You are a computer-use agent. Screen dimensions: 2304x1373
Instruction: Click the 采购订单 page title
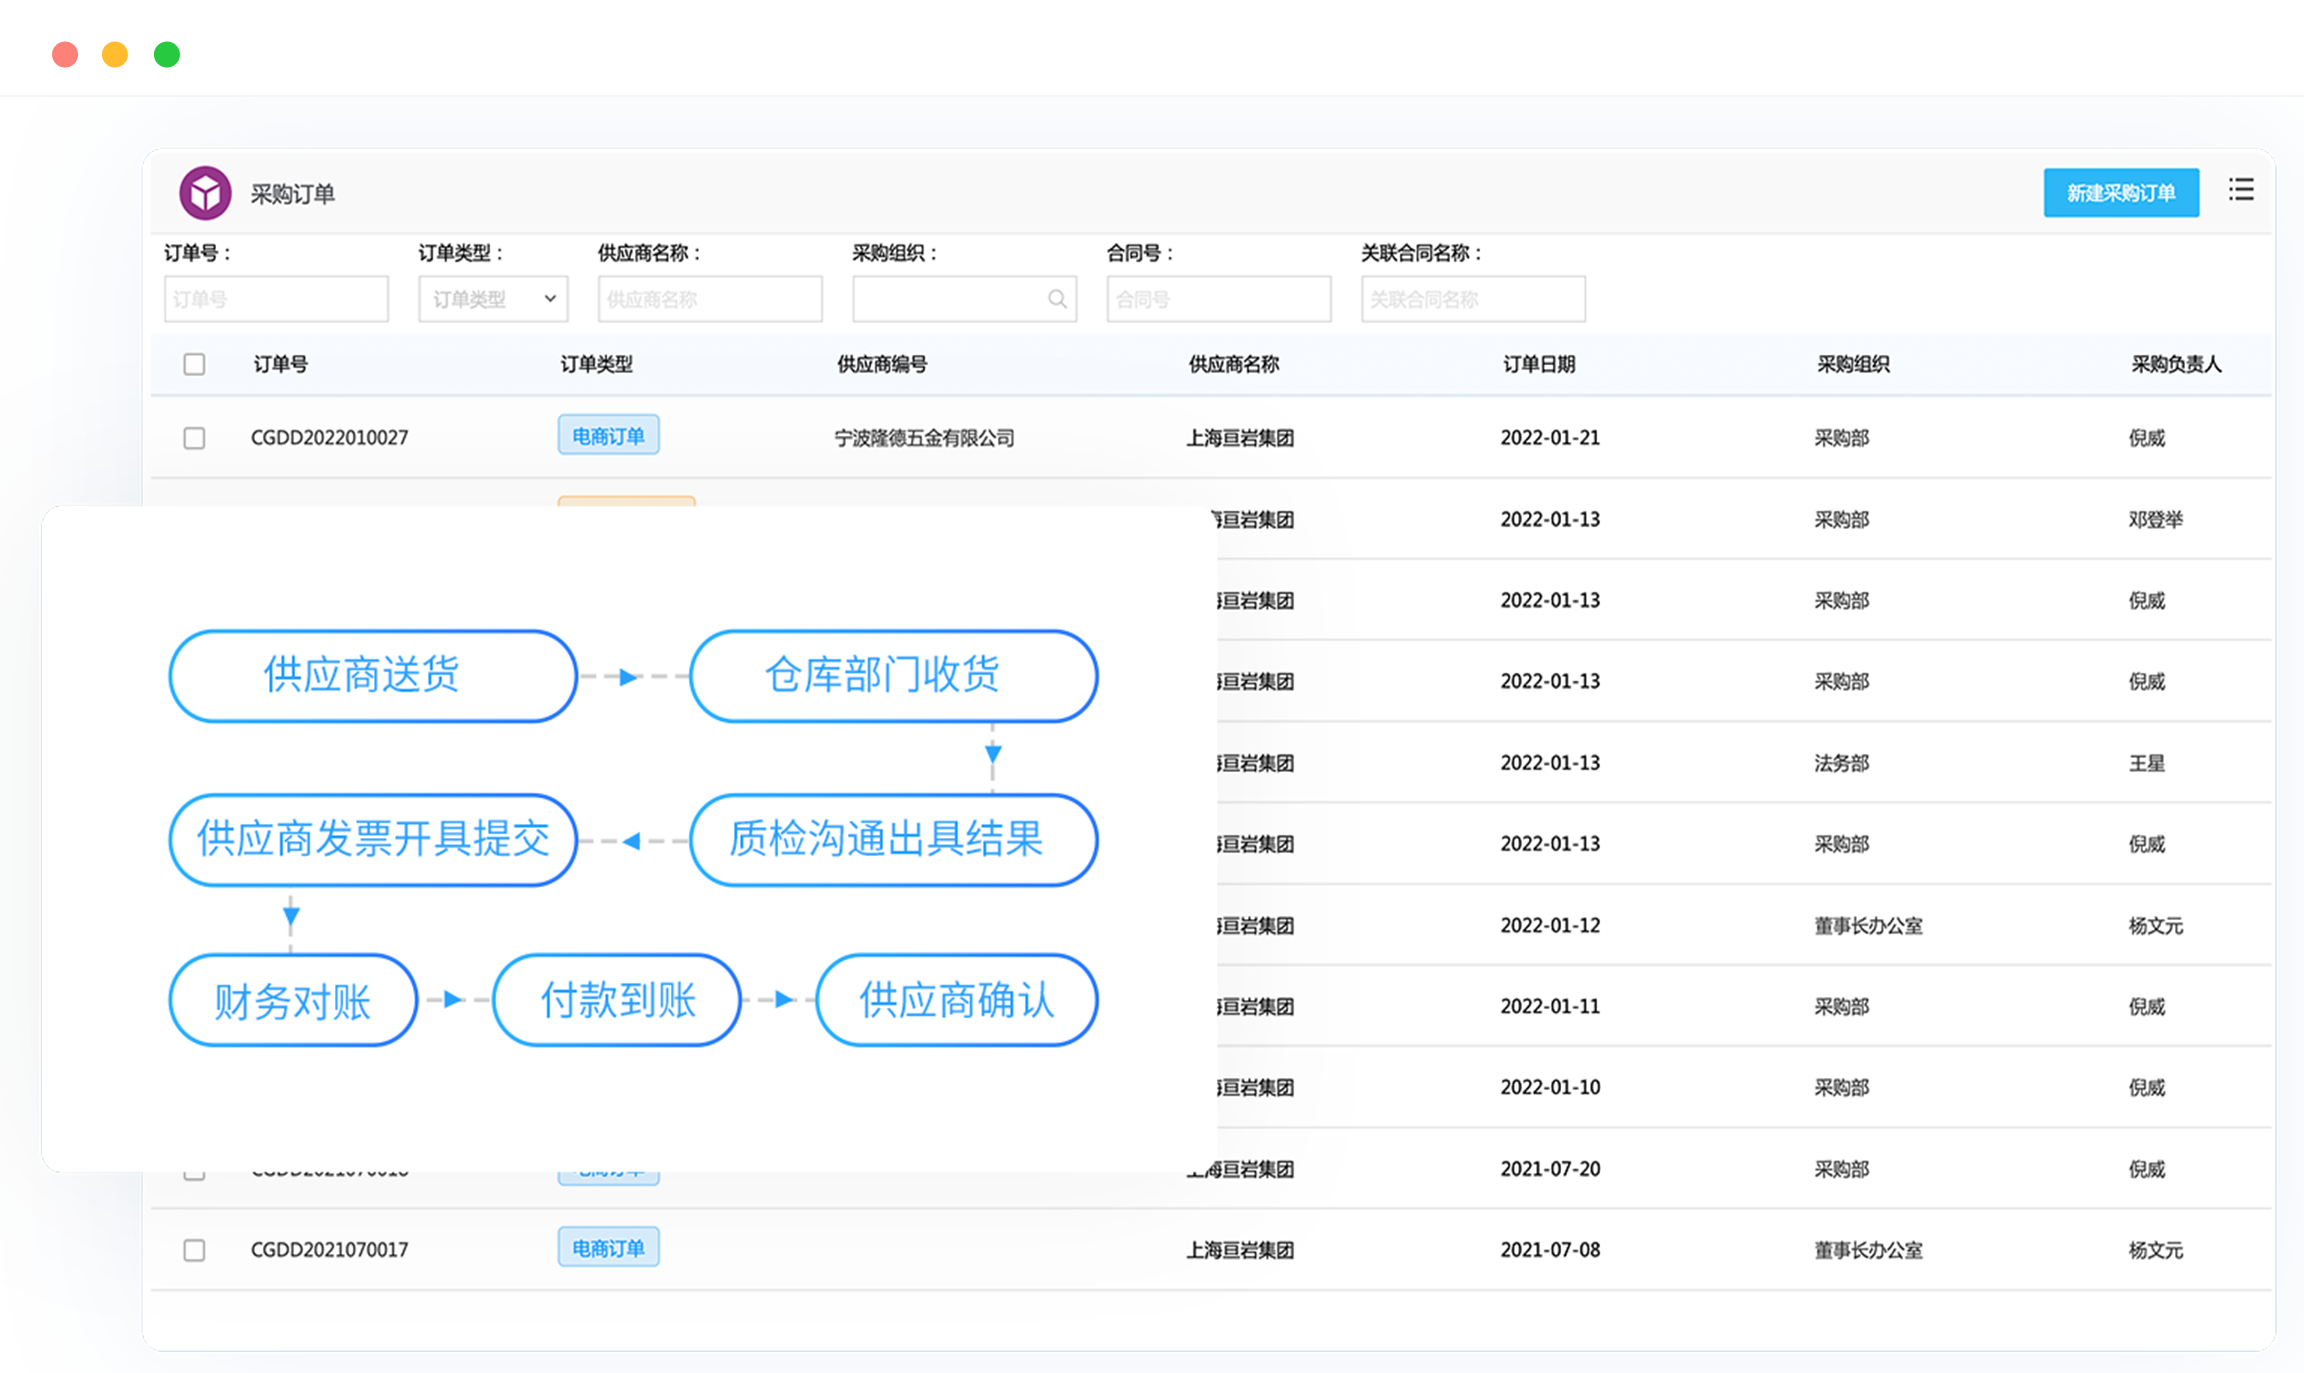tap(292, 194)
